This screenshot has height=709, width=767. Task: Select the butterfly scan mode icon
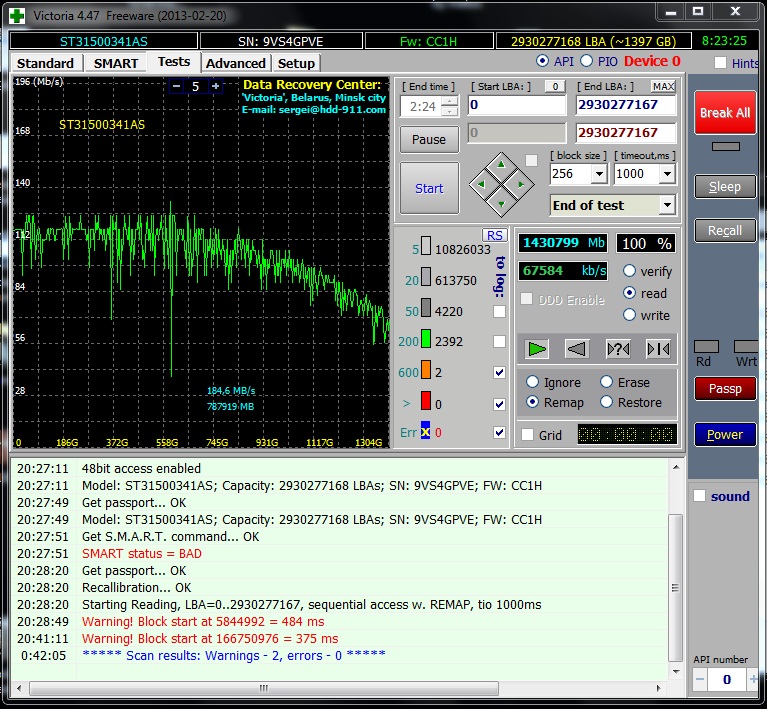[x=657, y=349]
